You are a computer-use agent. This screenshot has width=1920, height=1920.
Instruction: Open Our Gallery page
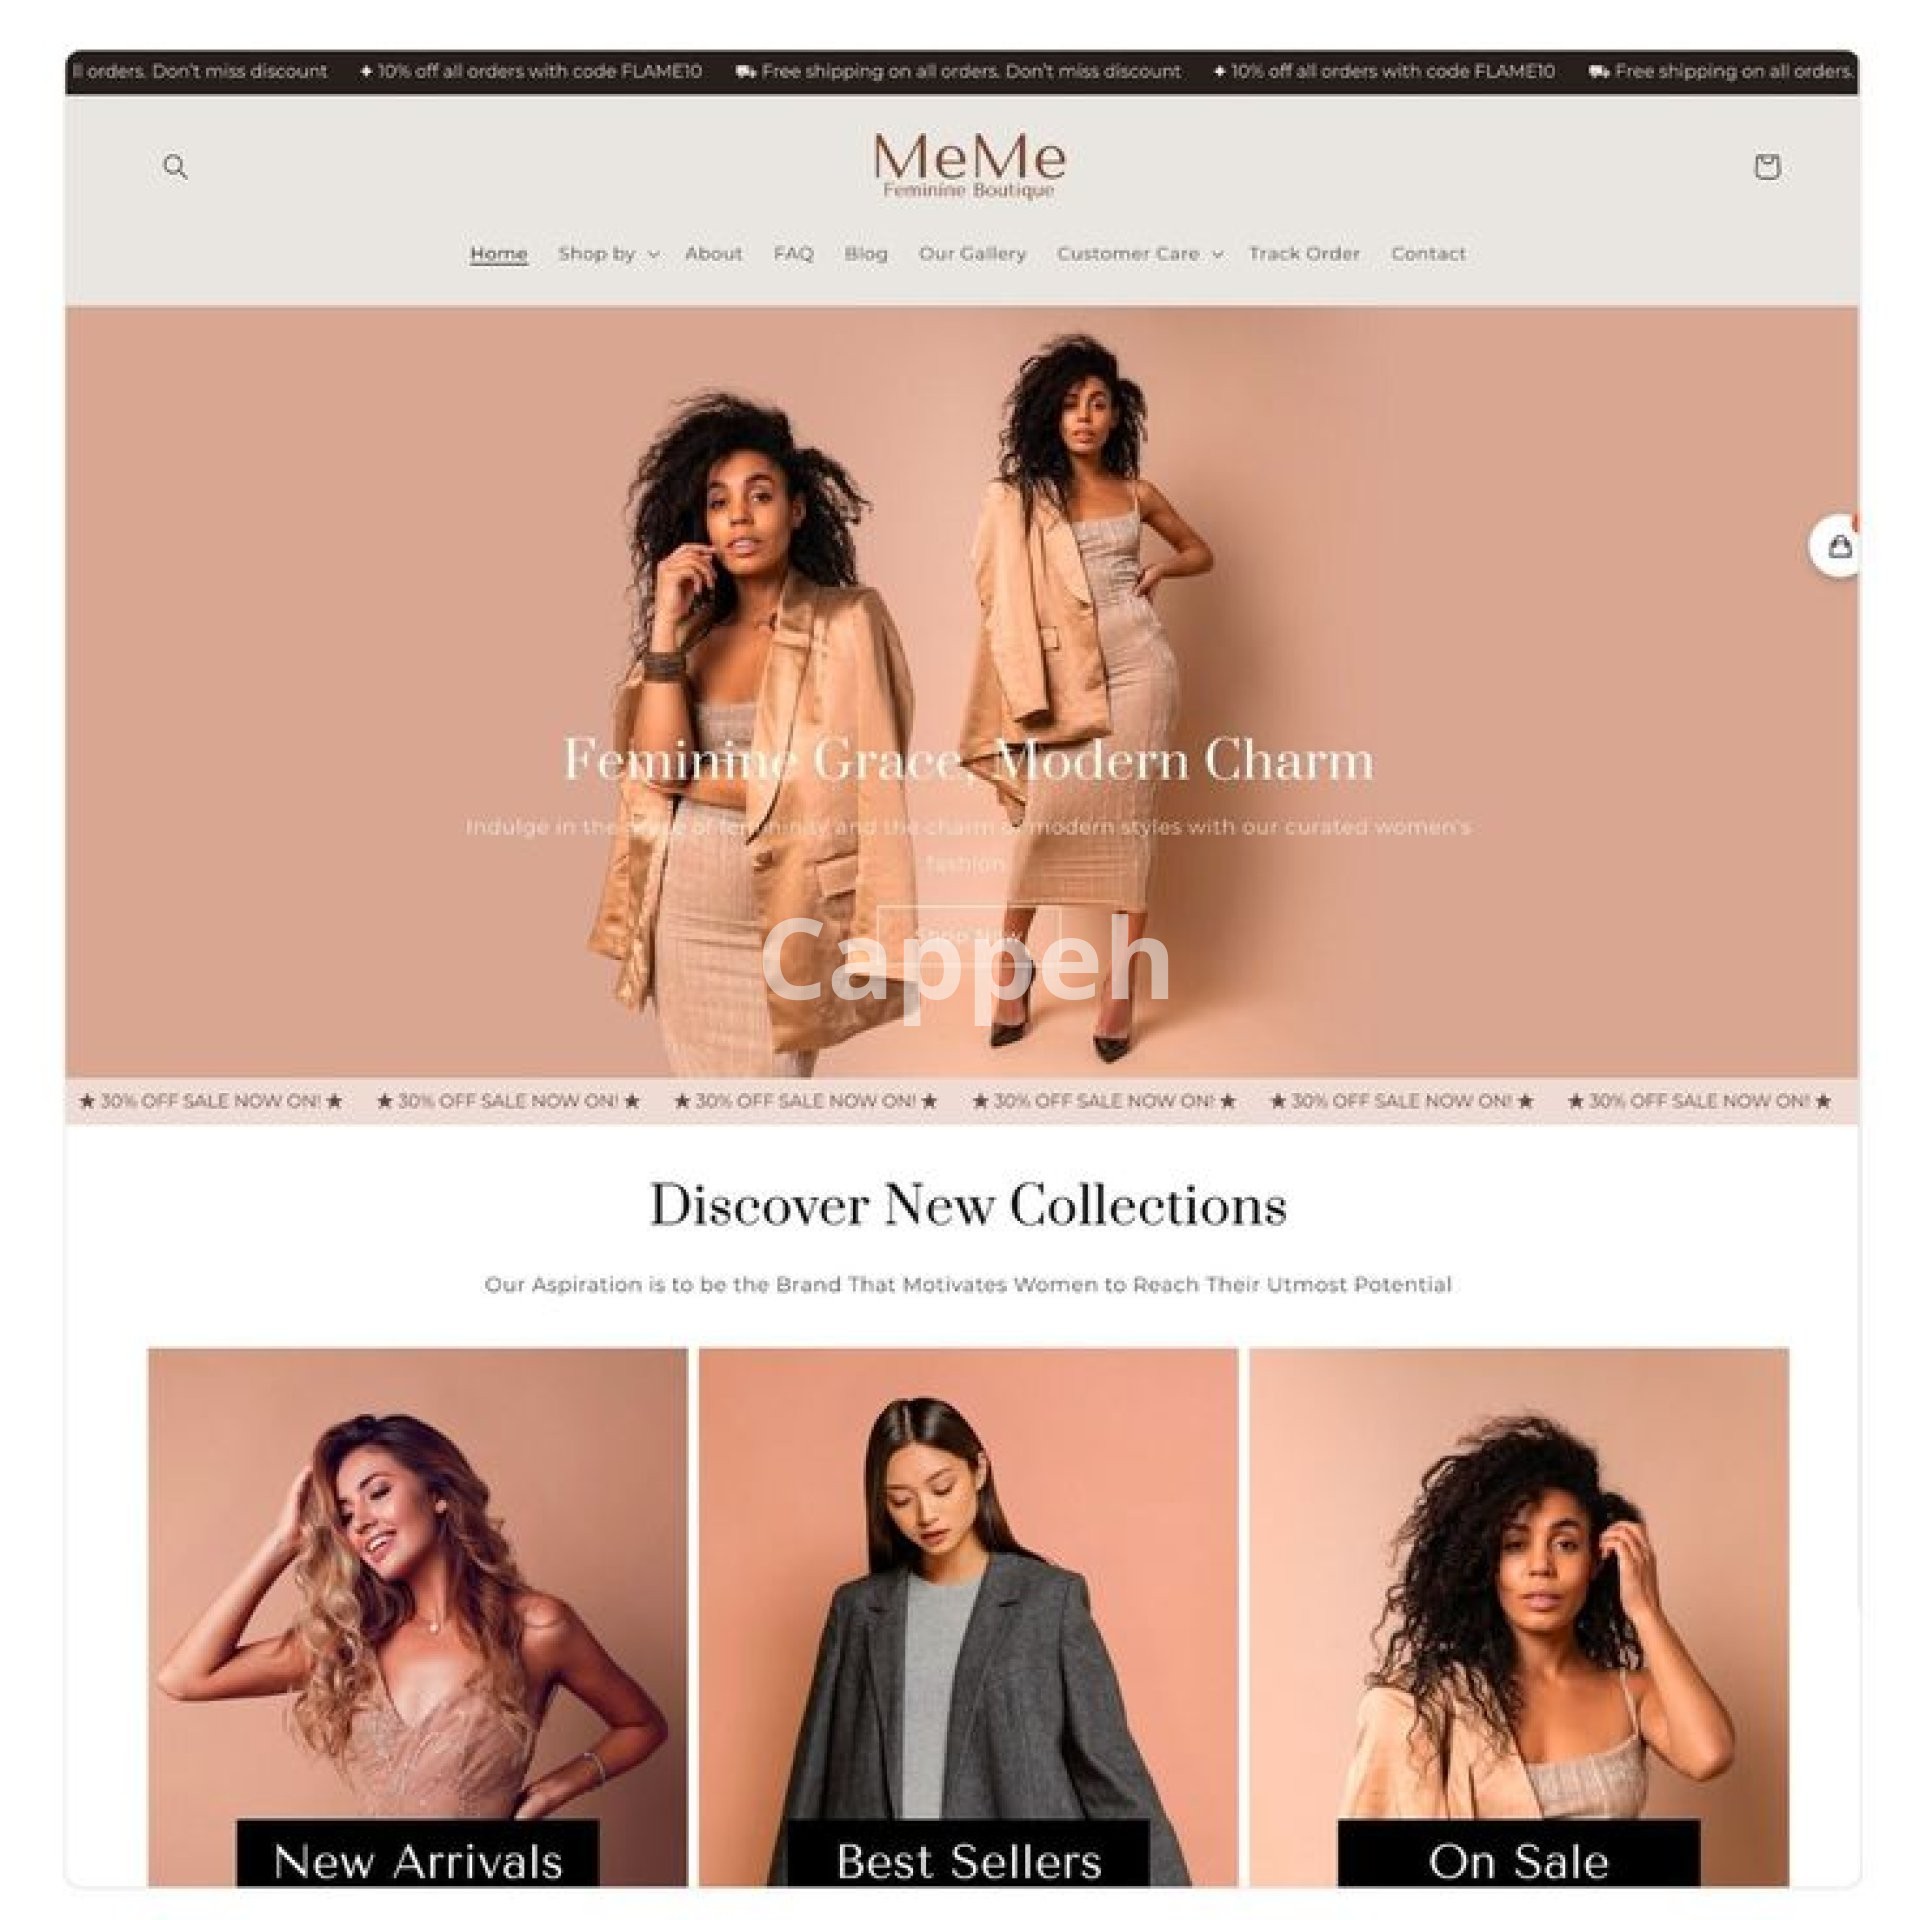click(972, 254)
